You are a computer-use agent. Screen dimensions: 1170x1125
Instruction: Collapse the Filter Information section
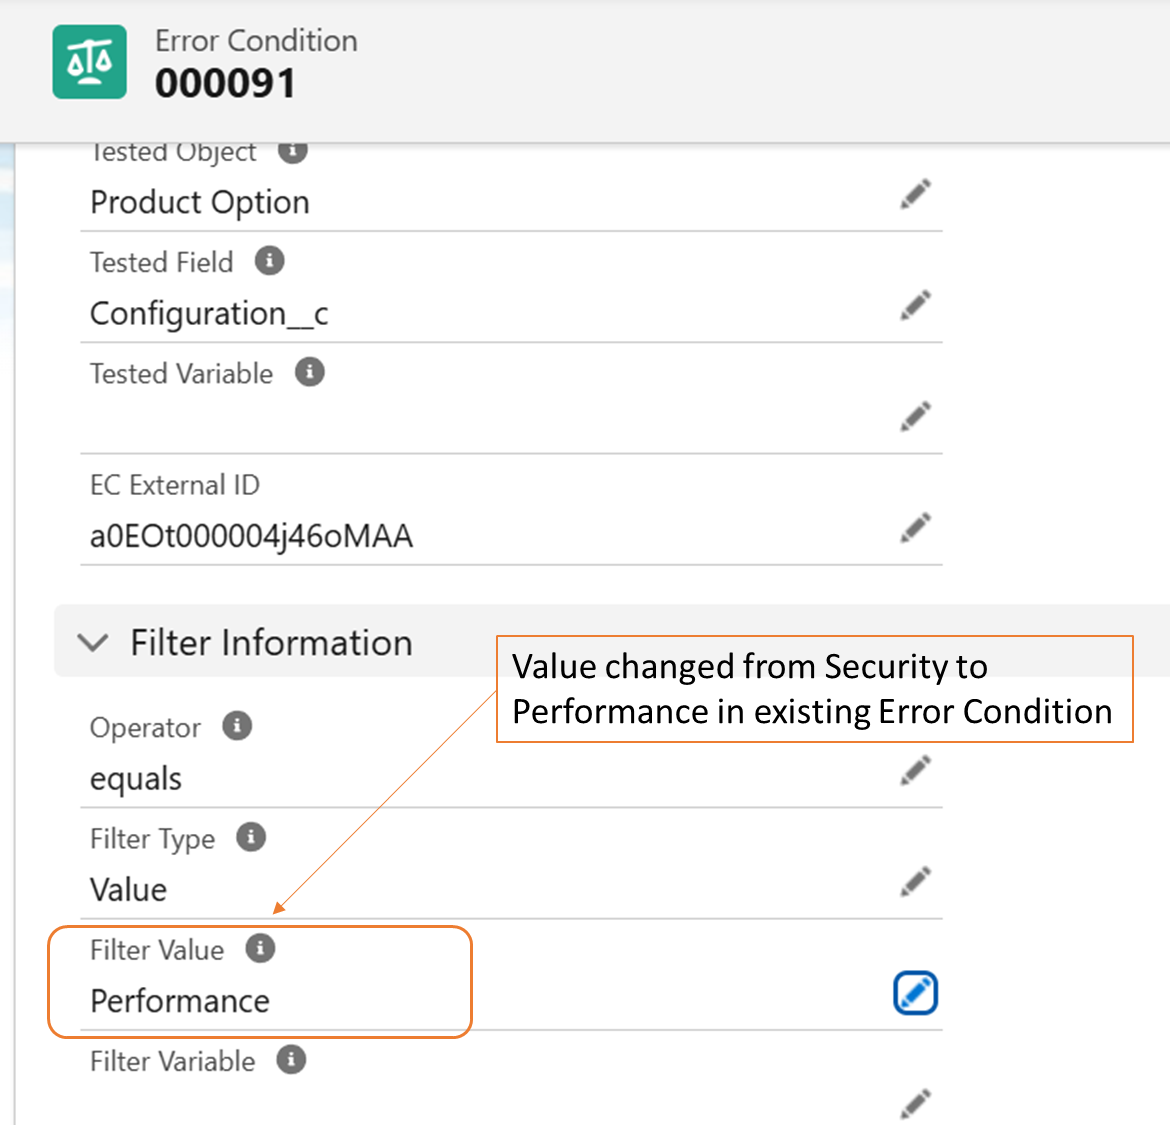(x=93, y=642)
